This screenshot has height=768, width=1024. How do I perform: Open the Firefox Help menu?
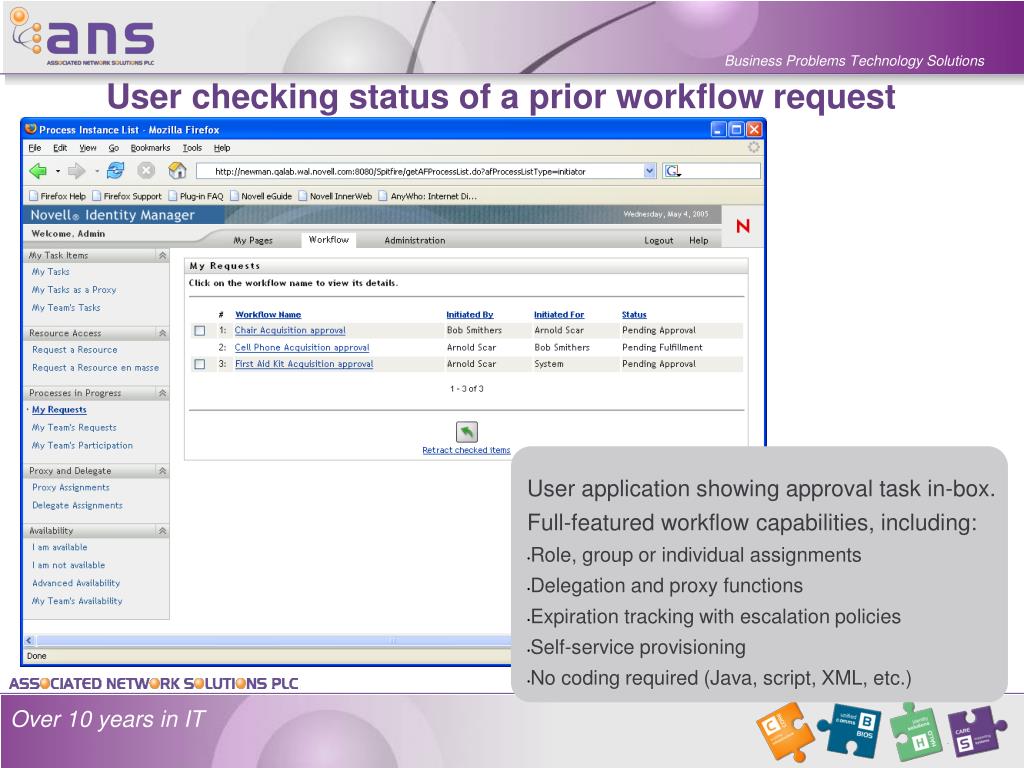(x=222, y=148)
